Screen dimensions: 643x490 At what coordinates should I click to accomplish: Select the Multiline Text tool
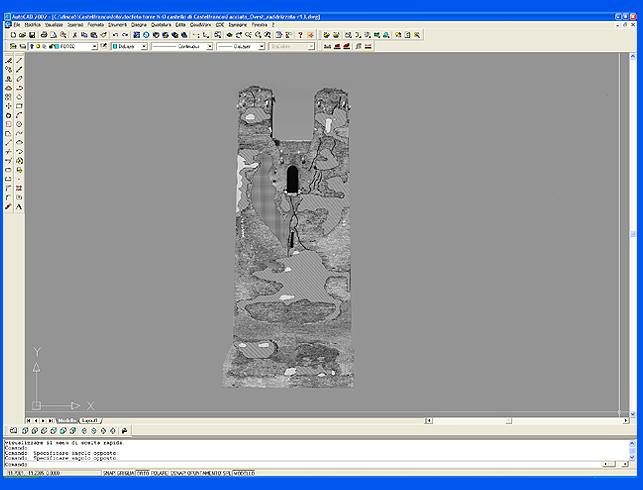19,206
